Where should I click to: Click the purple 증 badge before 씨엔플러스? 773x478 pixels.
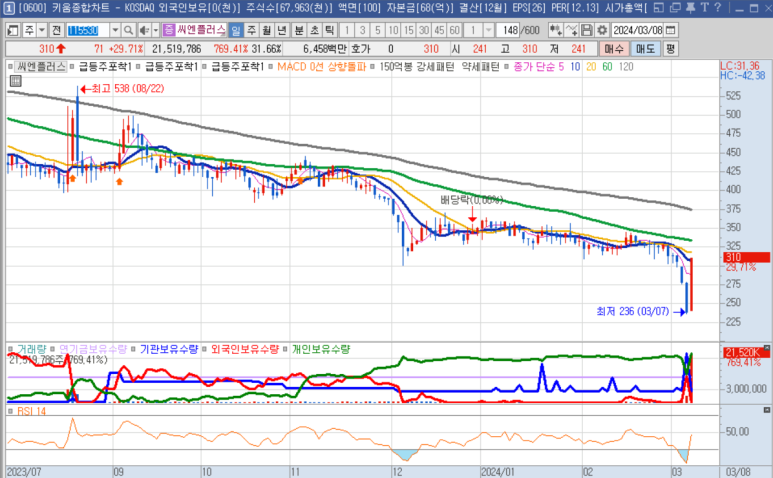pos(169,30)
